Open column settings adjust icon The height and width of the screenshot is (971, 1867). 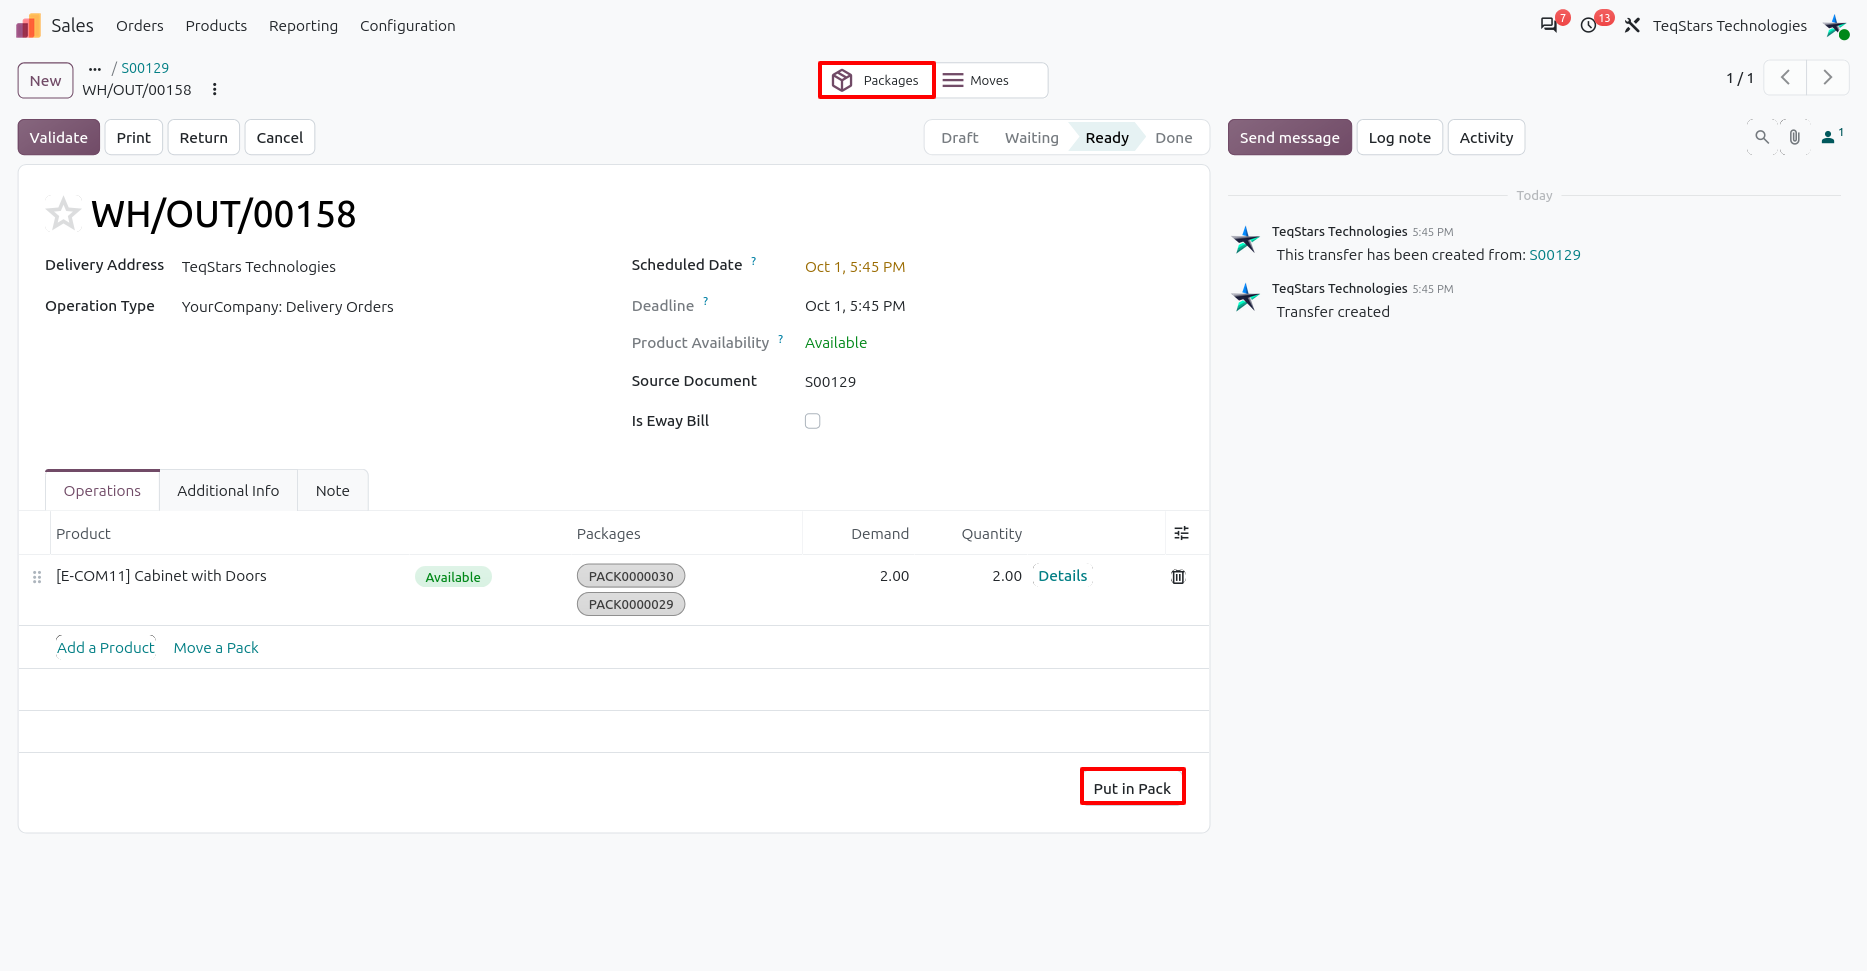pos(1182,533)
